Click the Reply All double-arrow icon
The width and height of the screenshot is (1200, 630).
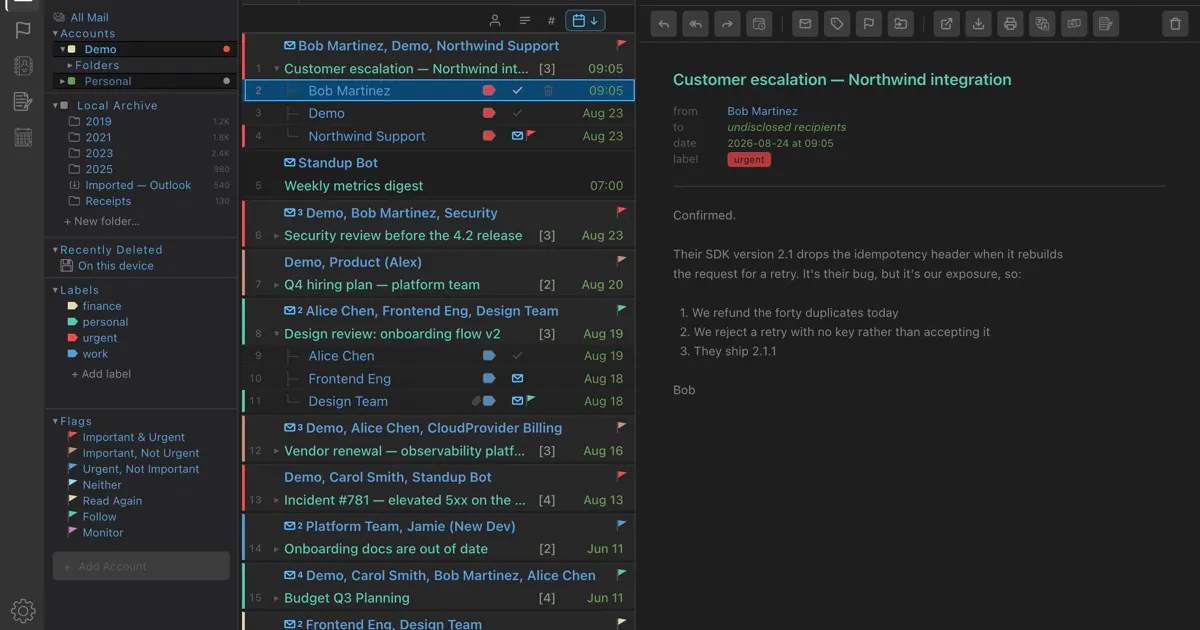695,23
